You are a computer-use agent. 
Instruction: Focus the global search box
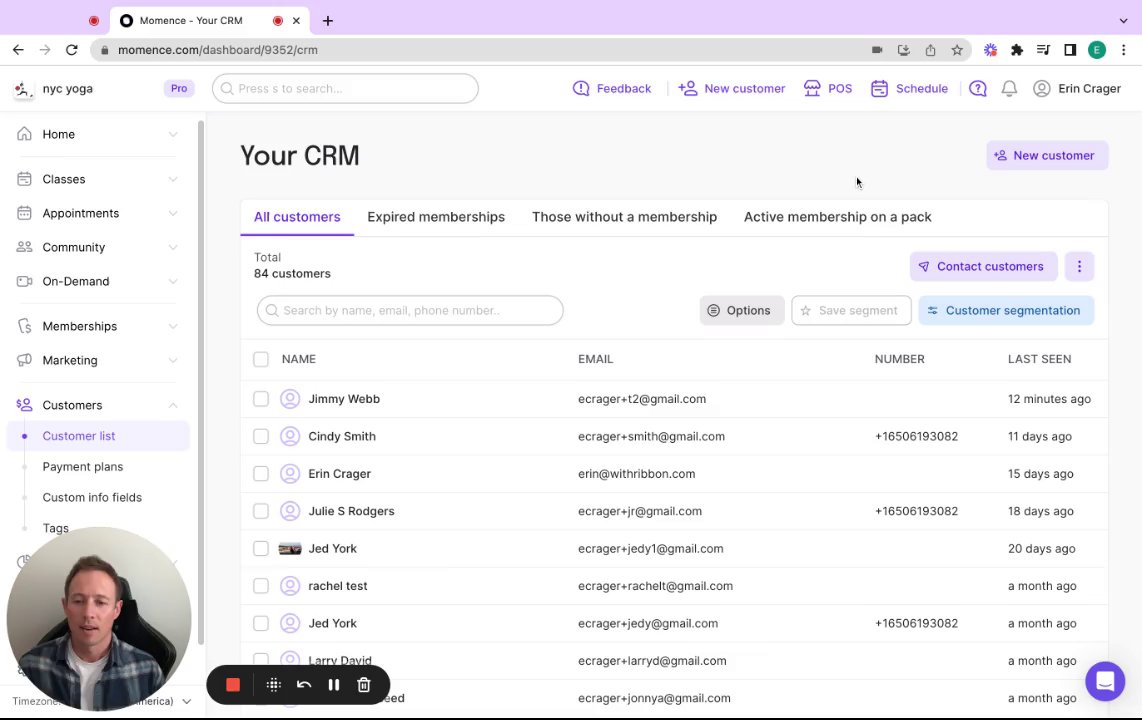click(x=345, y=88)
